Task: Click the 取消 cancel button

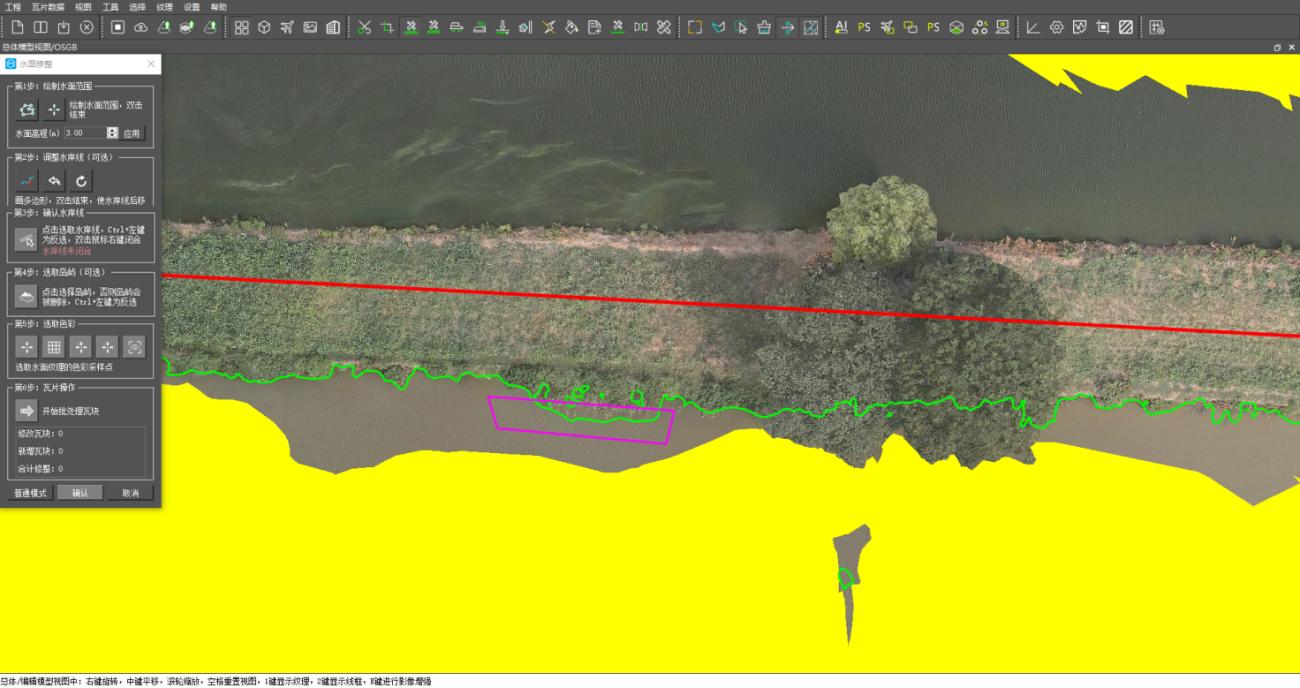Action: pos(130,493)
